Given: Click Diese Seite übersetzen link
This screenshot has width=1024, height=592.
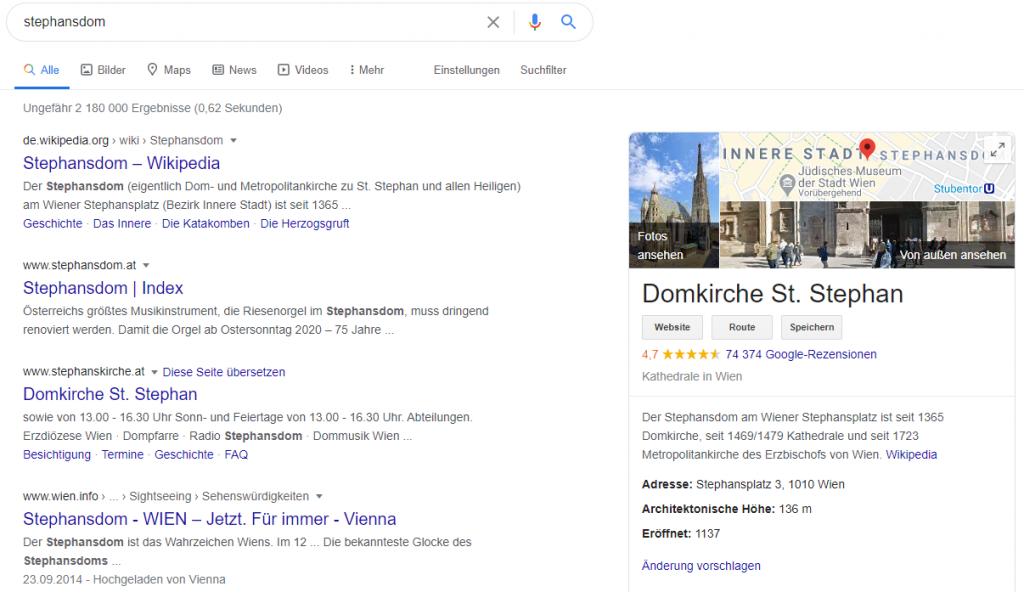Looking at the screenshot, I should click(224, 372).
